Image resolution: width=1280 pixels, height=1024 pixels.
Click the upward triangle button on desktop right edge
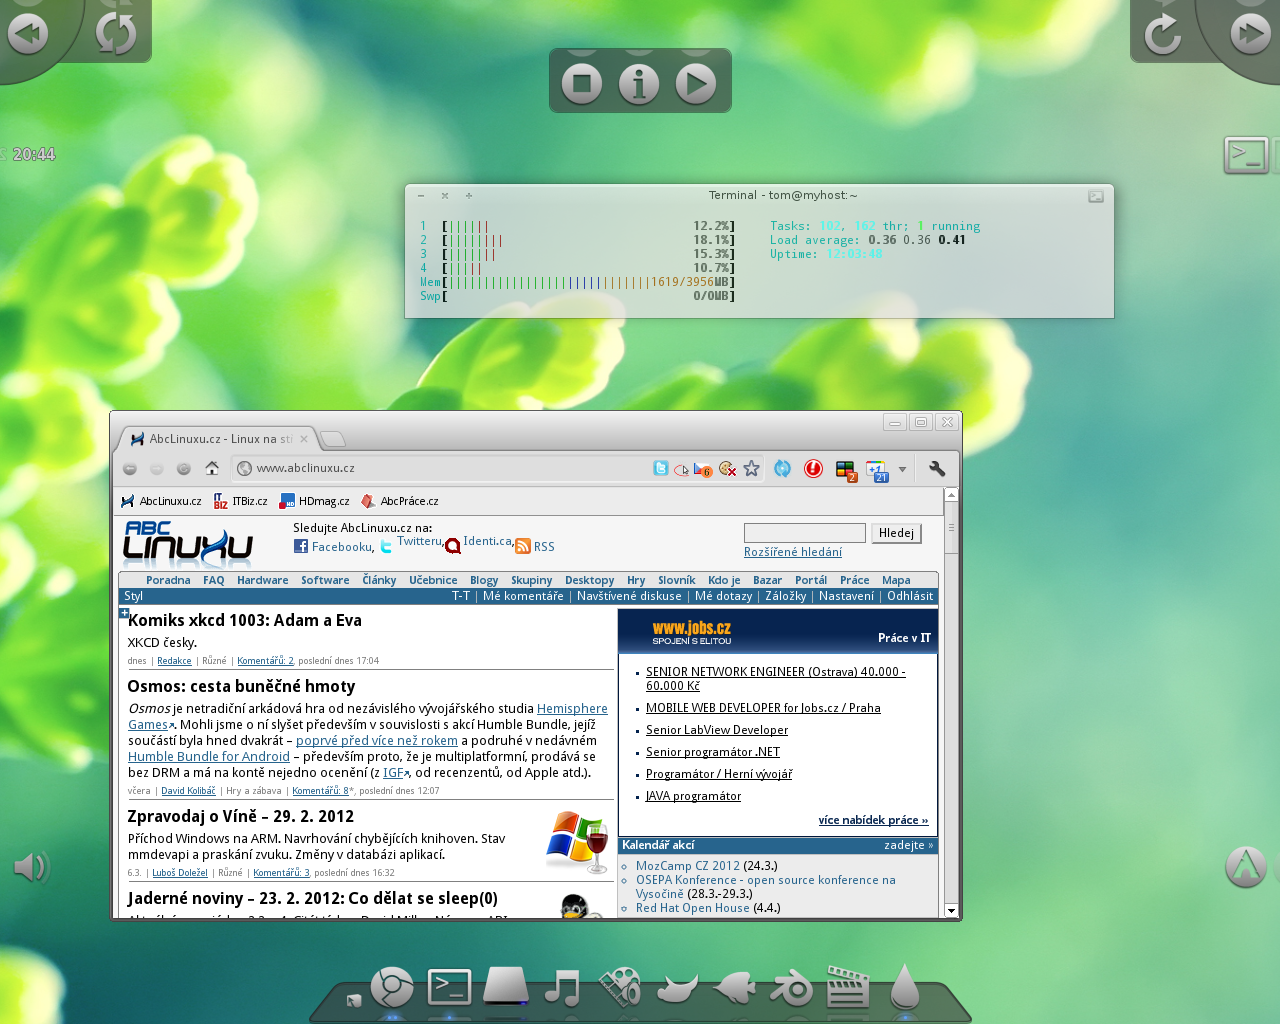point(1246,867)
